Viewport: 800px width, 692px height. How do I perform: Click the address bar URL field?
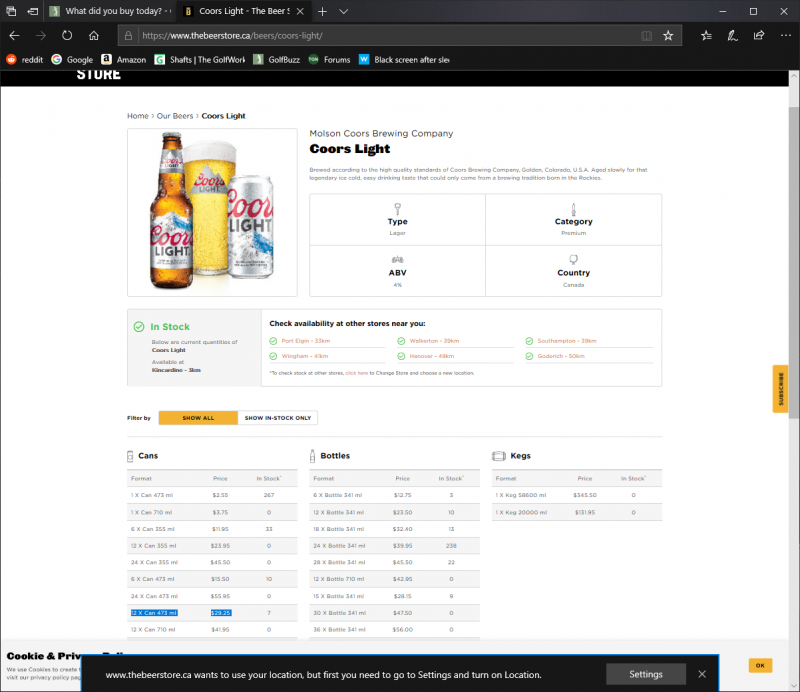[380, 35]
